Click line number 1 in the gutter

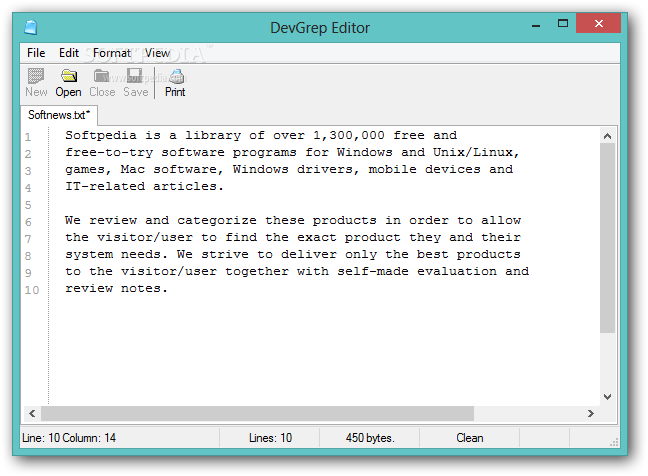pyautogui.click(x=28, y=137)
